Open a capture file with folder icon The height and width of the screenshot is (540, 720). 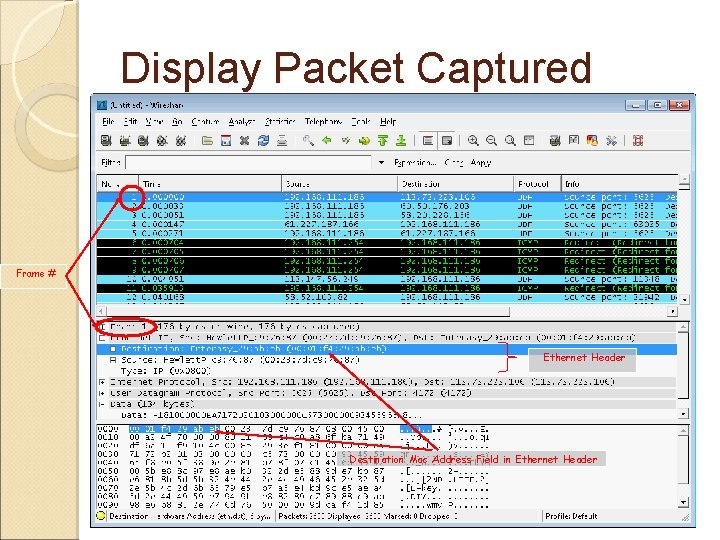click(x=207, y=141)
